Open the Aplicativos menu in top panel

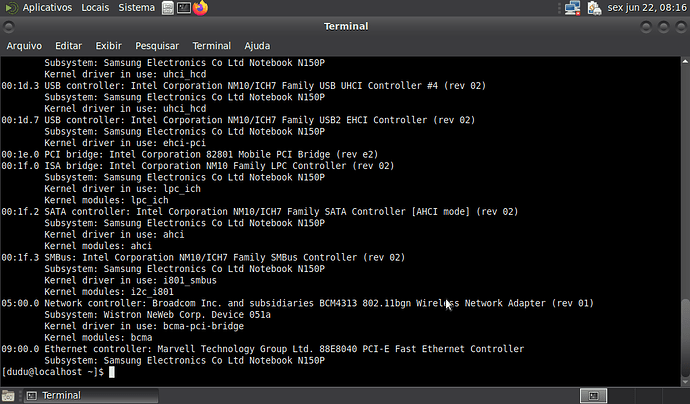(46, 8)
